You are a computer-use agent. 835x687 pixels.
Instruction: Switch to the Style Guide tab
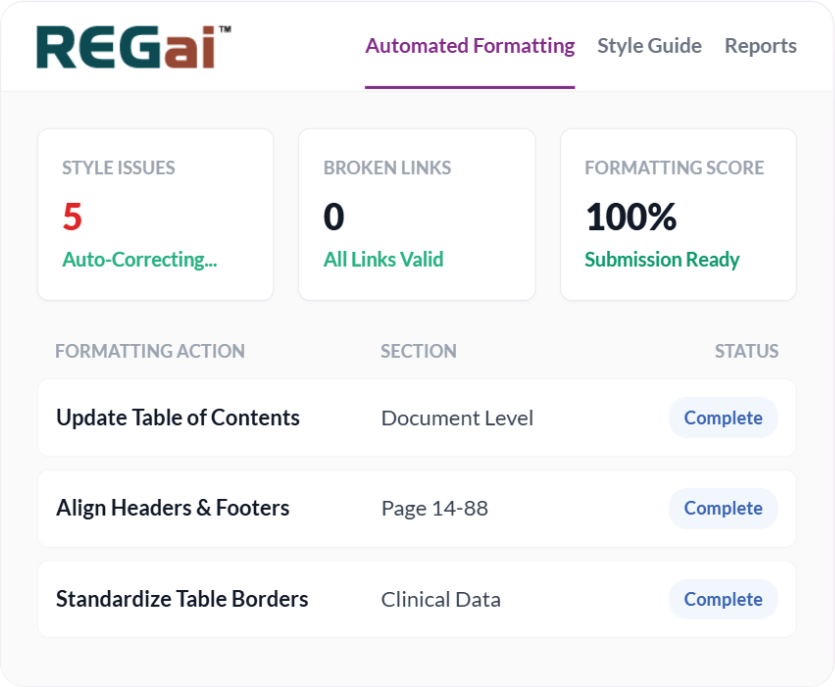pyautogui.click(x=649, y=45)
